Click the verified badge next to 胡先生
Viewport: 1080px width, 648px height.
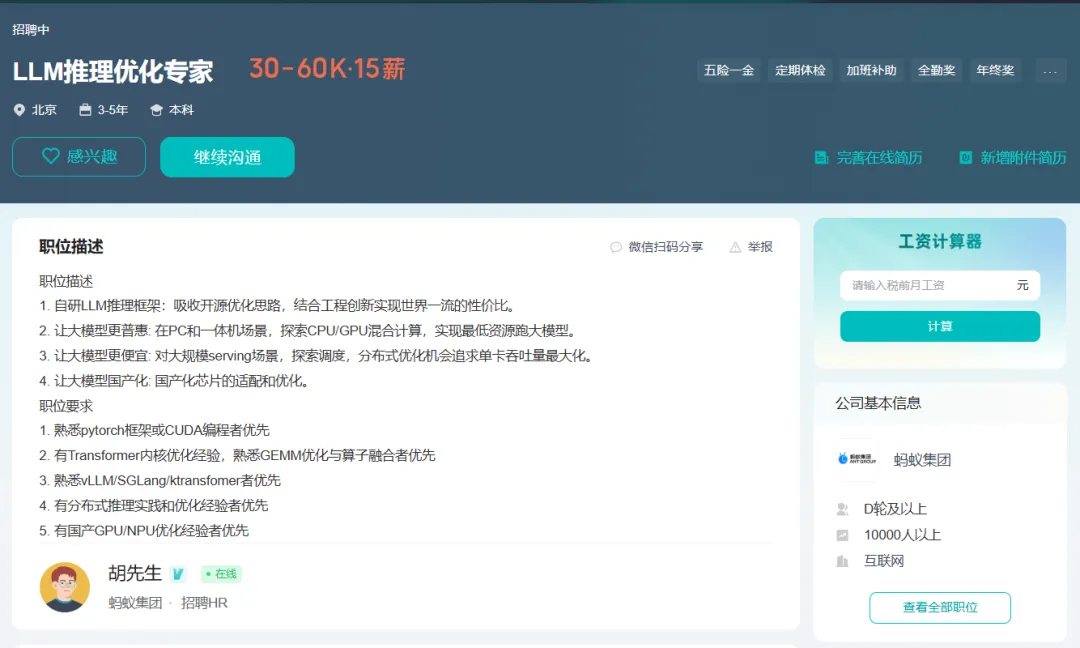coord(178,574)
